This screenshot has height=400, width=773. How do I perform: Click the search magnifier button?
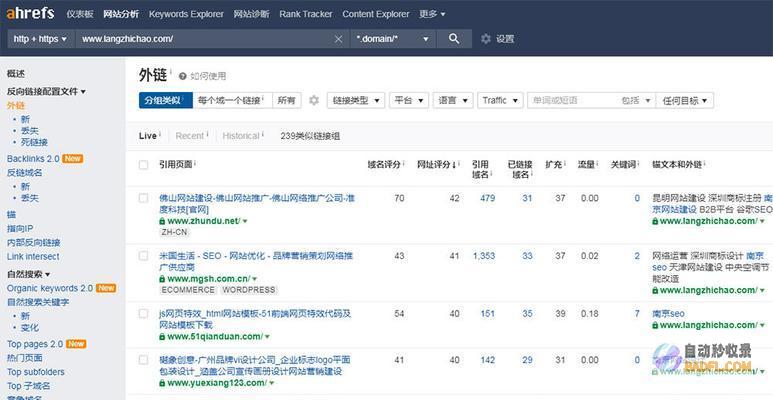pos(454,39)
